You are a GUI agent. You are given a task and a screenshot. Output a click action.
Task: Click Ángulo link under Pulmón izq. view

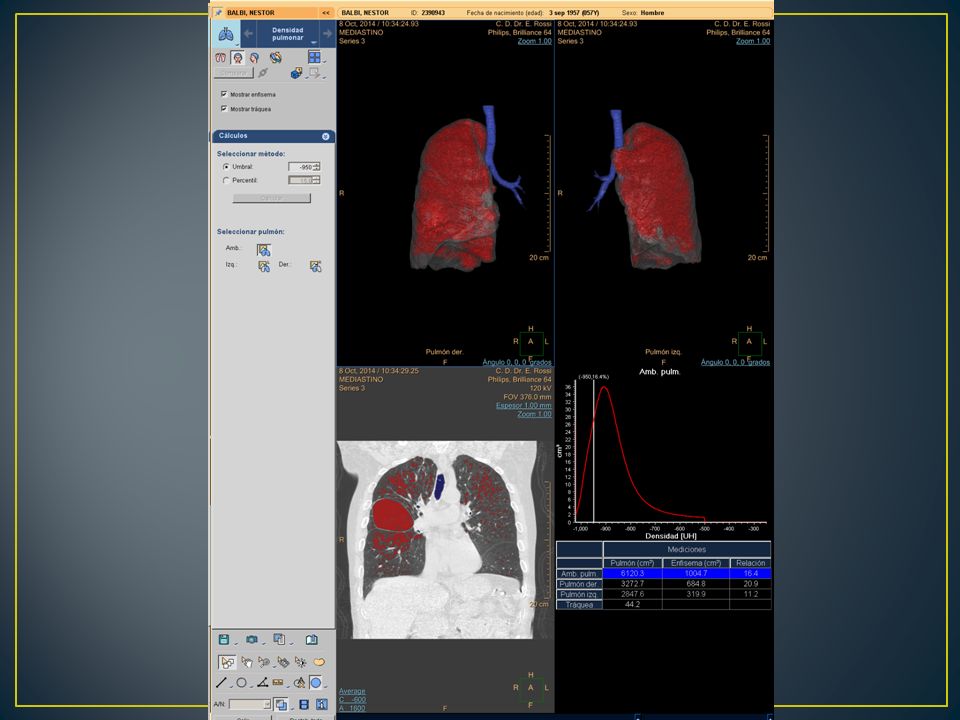coord(735,362)
